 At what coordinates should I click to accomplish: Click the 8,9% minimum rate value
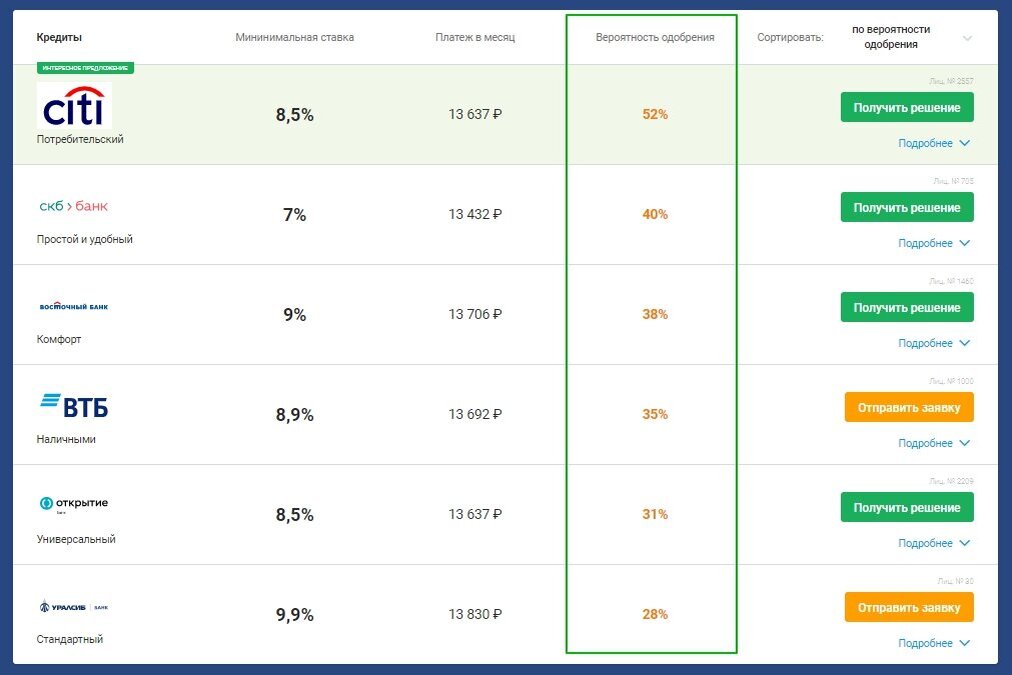click(x=294, y=415)
